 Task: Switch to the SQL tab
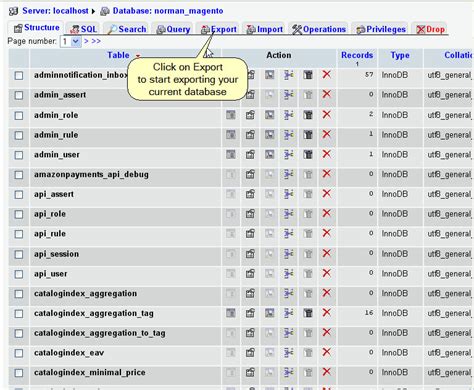point(84,29)
